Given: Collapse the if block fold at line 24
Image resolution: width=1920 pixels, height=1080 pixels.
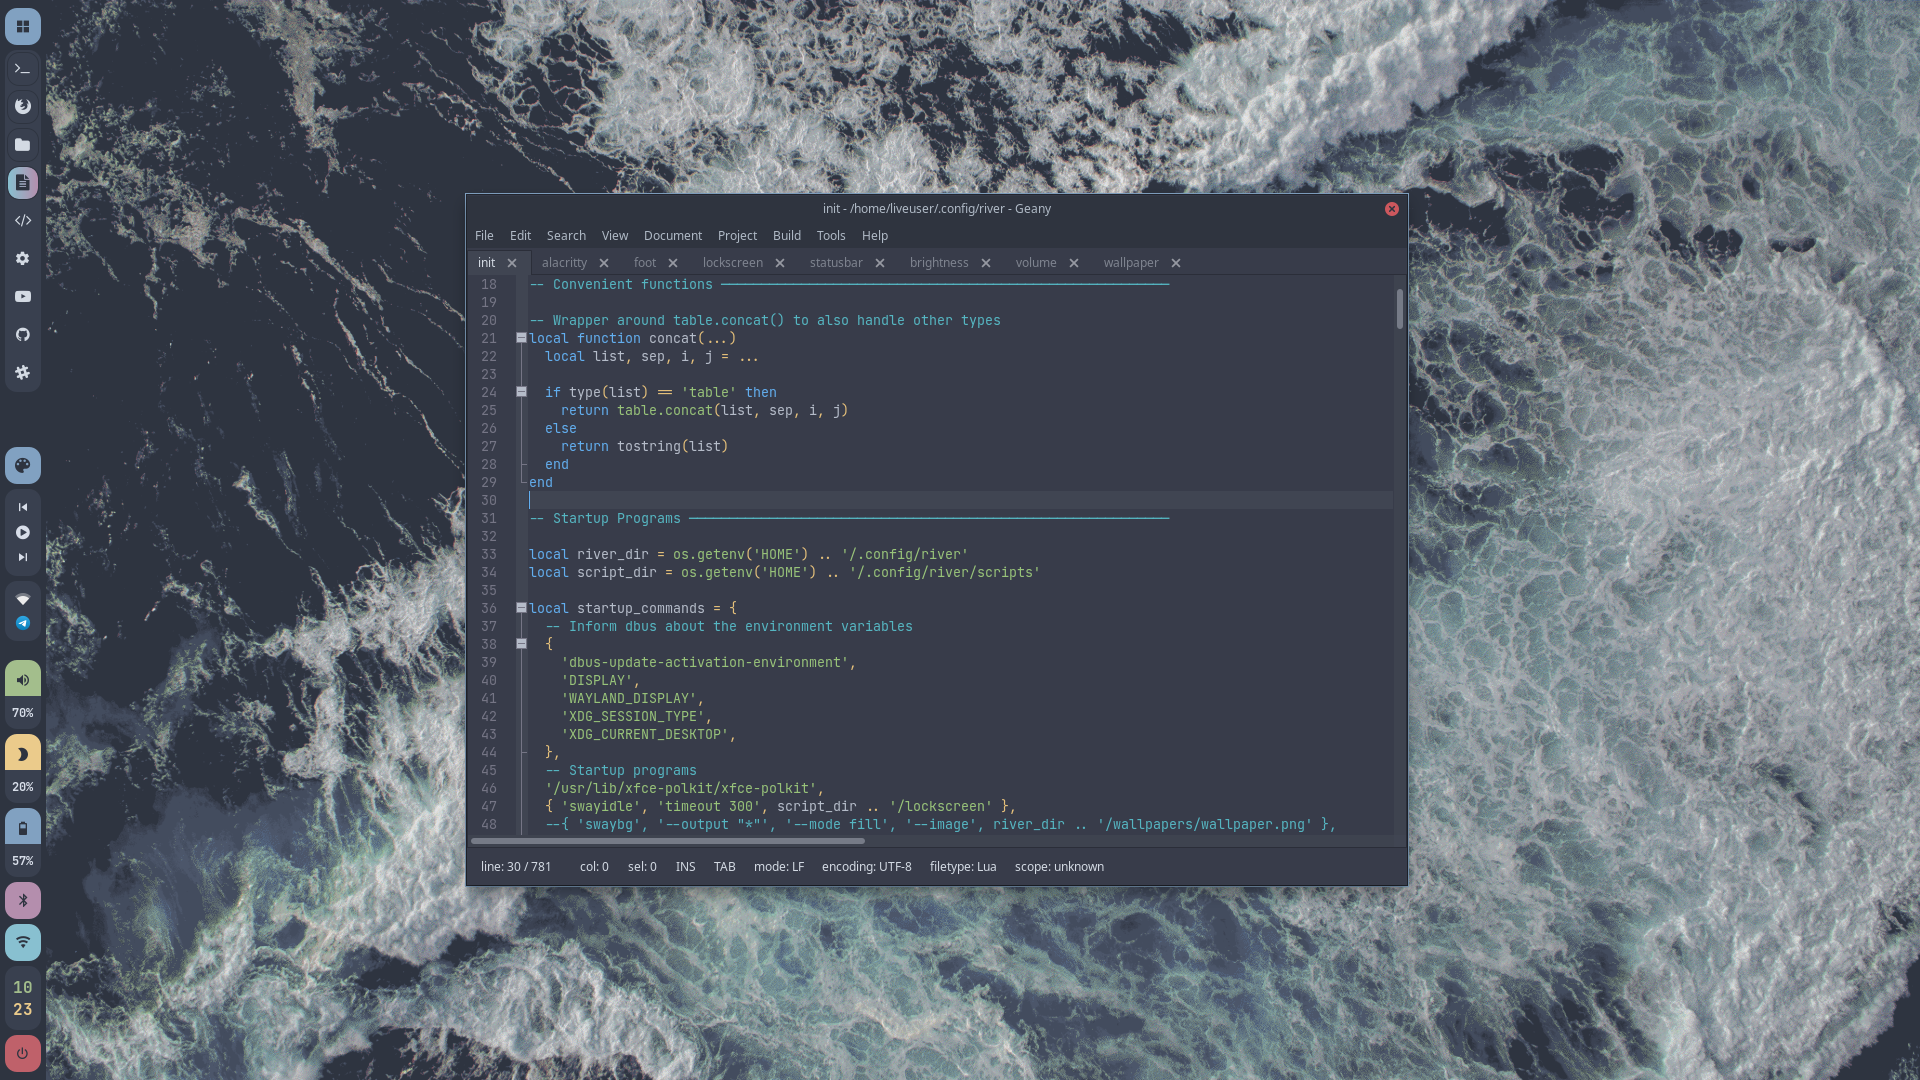Looking at the screenshot, I should (x=521, y=392).
